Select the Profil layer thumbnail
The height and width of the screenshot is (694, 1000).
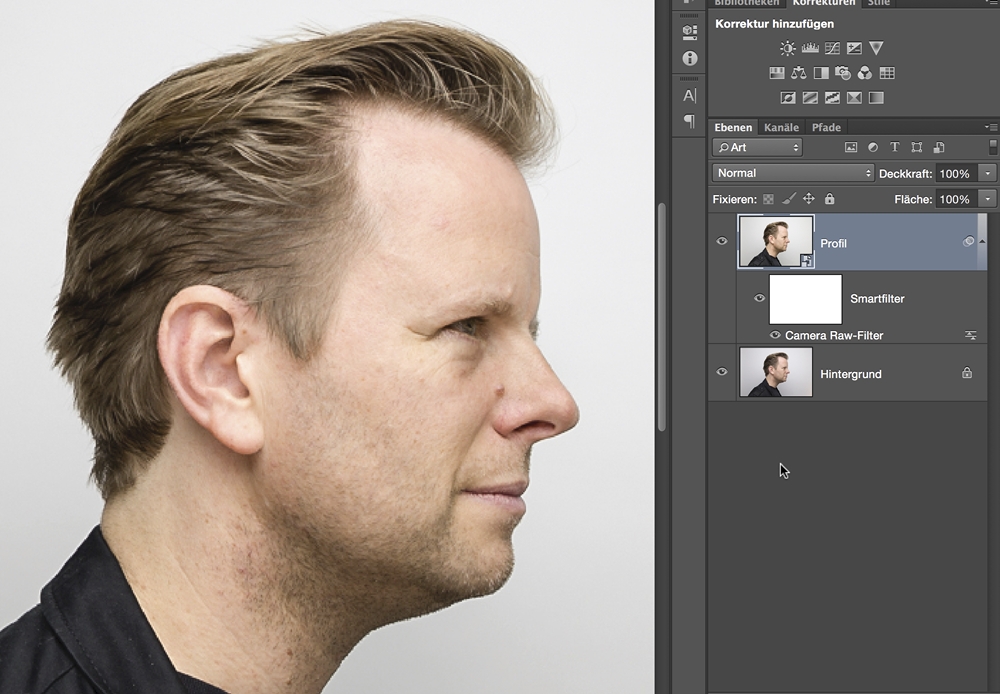[x=776, y=241]
